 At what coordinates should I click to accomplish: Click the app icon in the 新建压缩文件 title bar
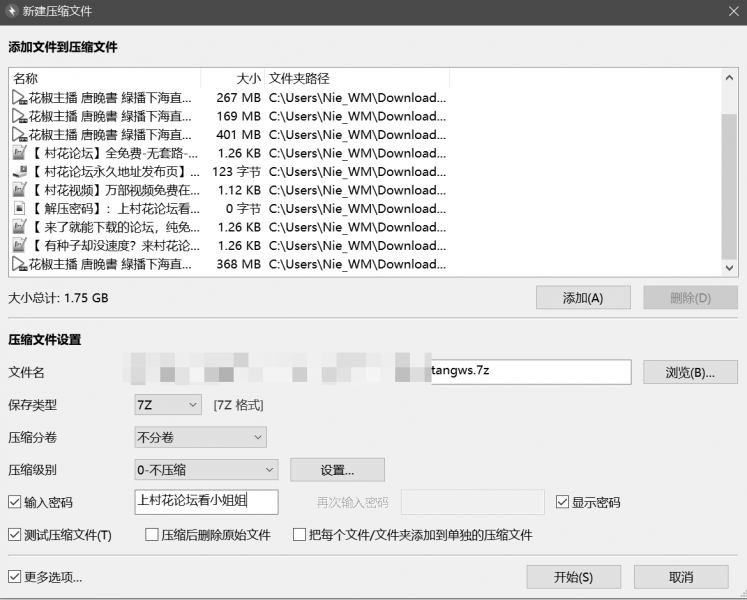(x=11, y=11)
